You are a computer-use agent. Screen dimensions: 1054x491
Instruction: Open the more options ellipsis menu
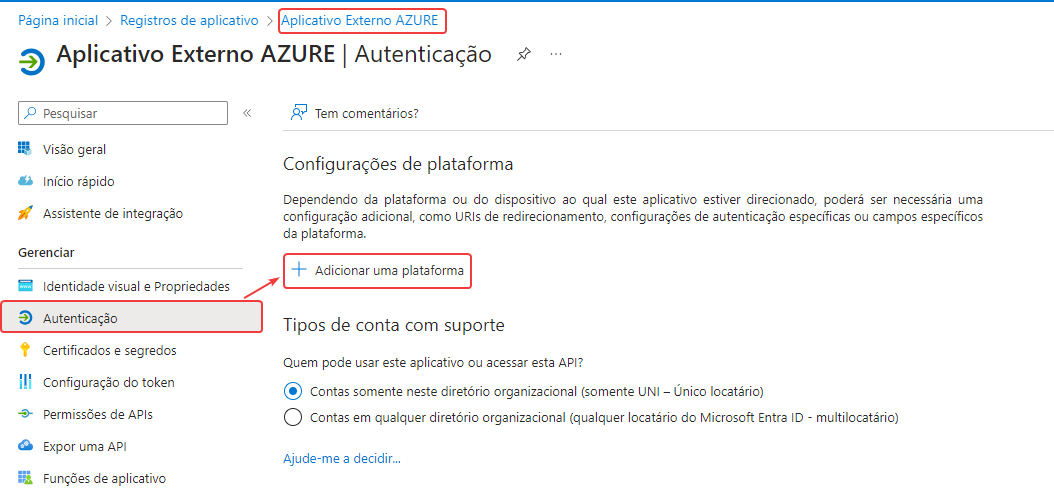[x=556, y=54]
